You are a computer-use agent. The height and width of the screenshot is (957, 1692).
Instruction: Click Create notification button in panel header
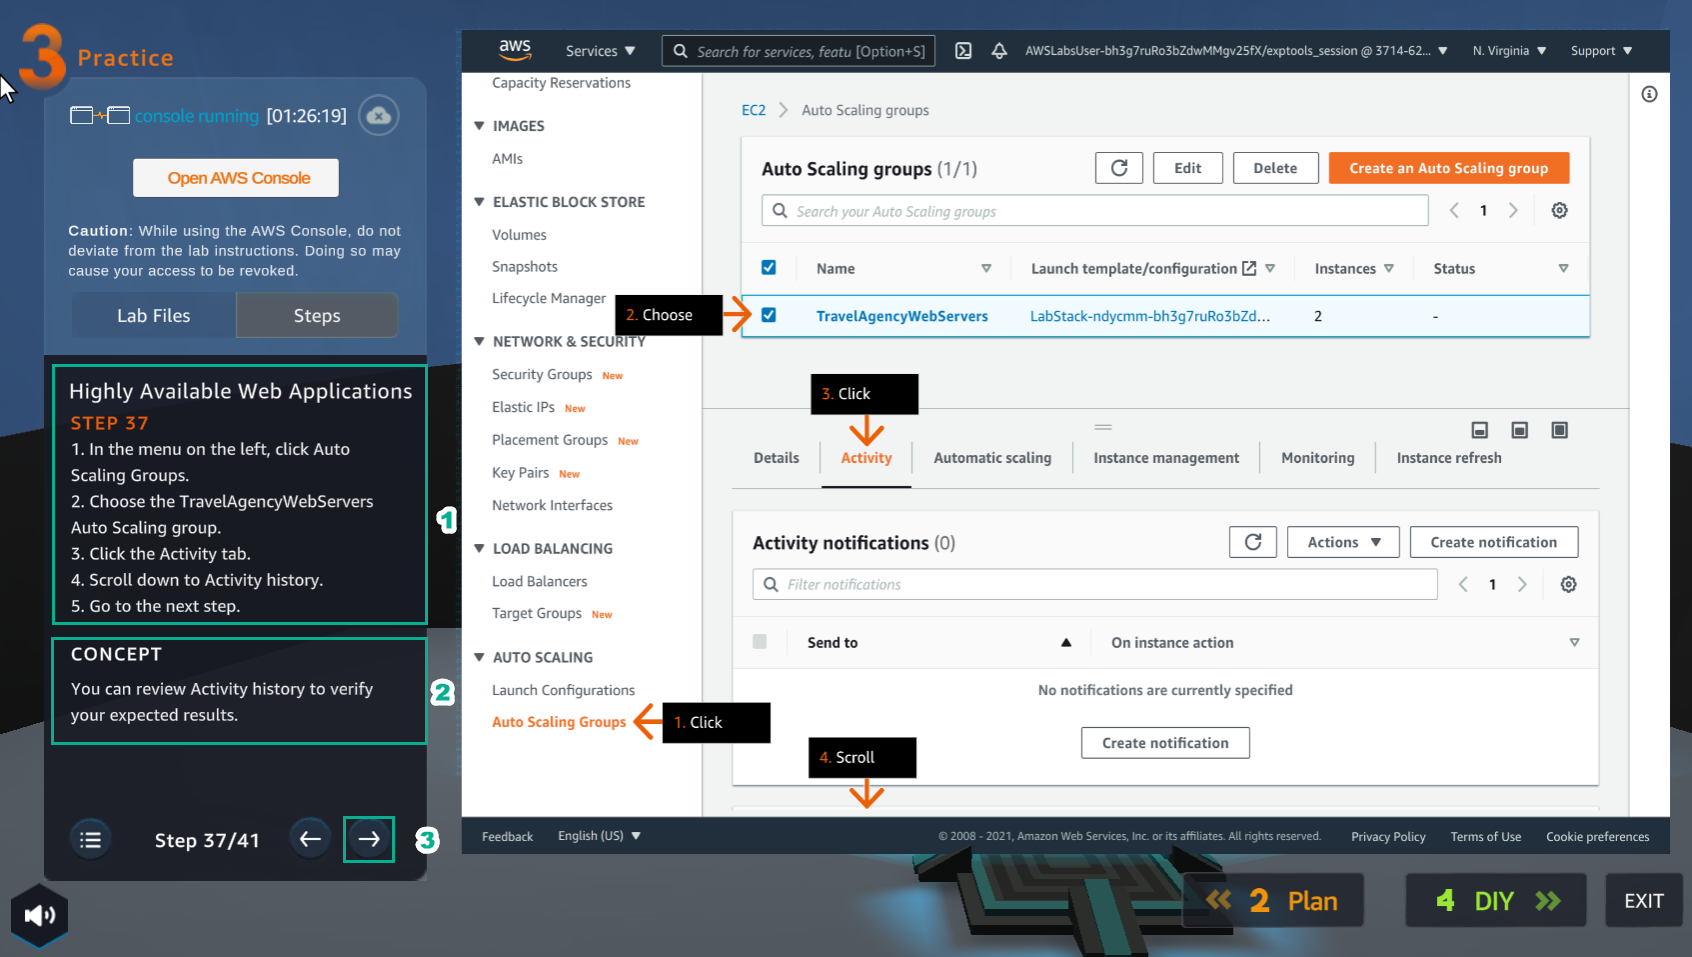(1493, 542)
